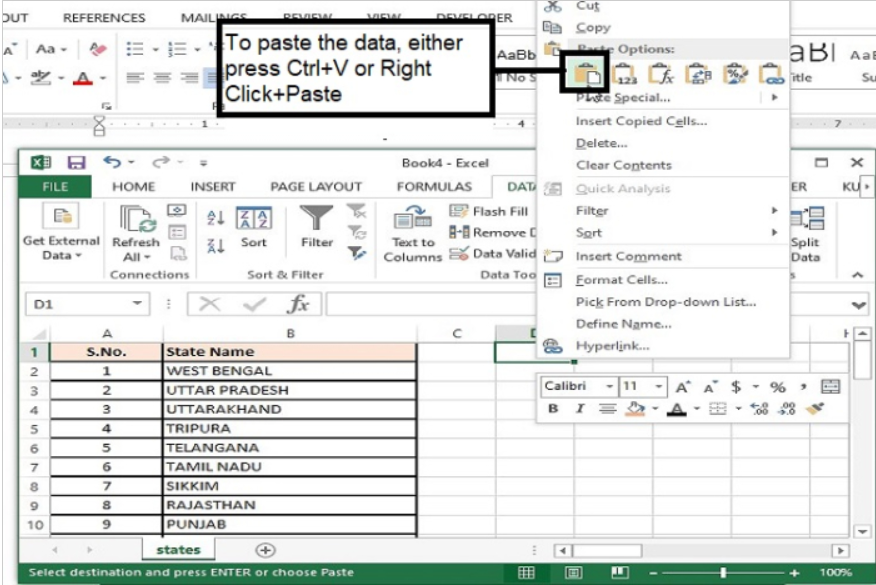The height and width of the screenshot is (585, 876).
Task: Open the Excel HOME tab
Action: (134, 187)
